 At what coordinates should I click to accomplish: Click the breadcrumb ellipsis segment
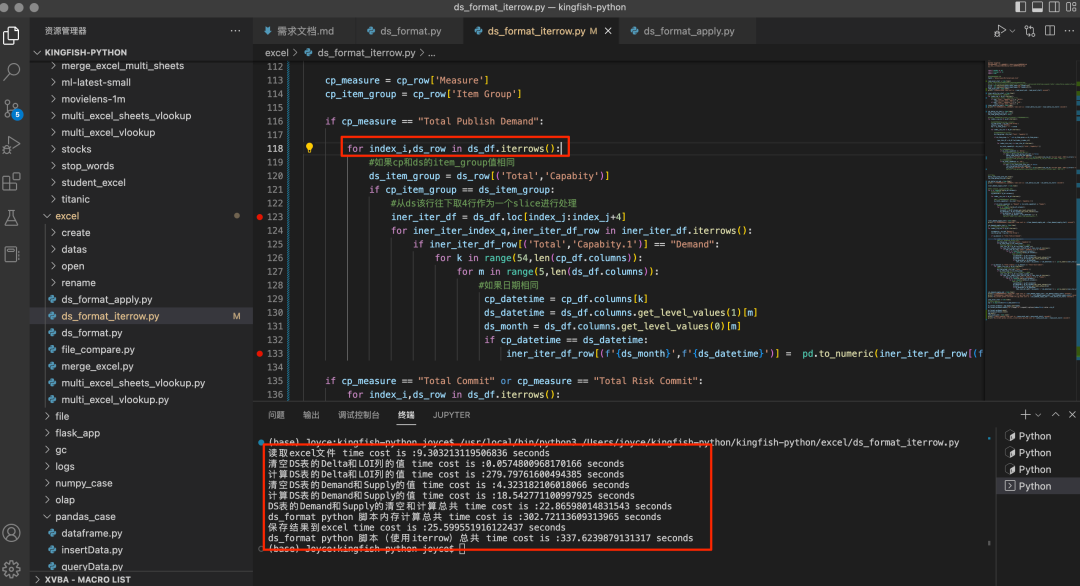432,53
